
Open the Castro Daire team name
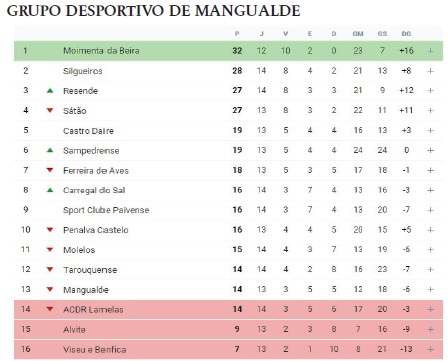click(x=88, y=131)
